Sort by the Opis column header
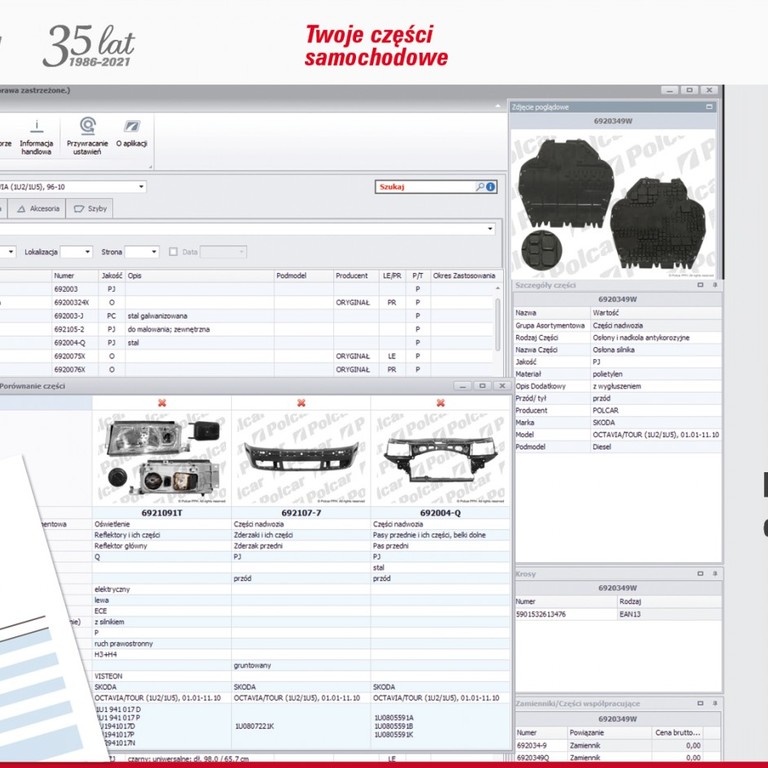This screenshot has height=768, width=768. tap(199, 276)
